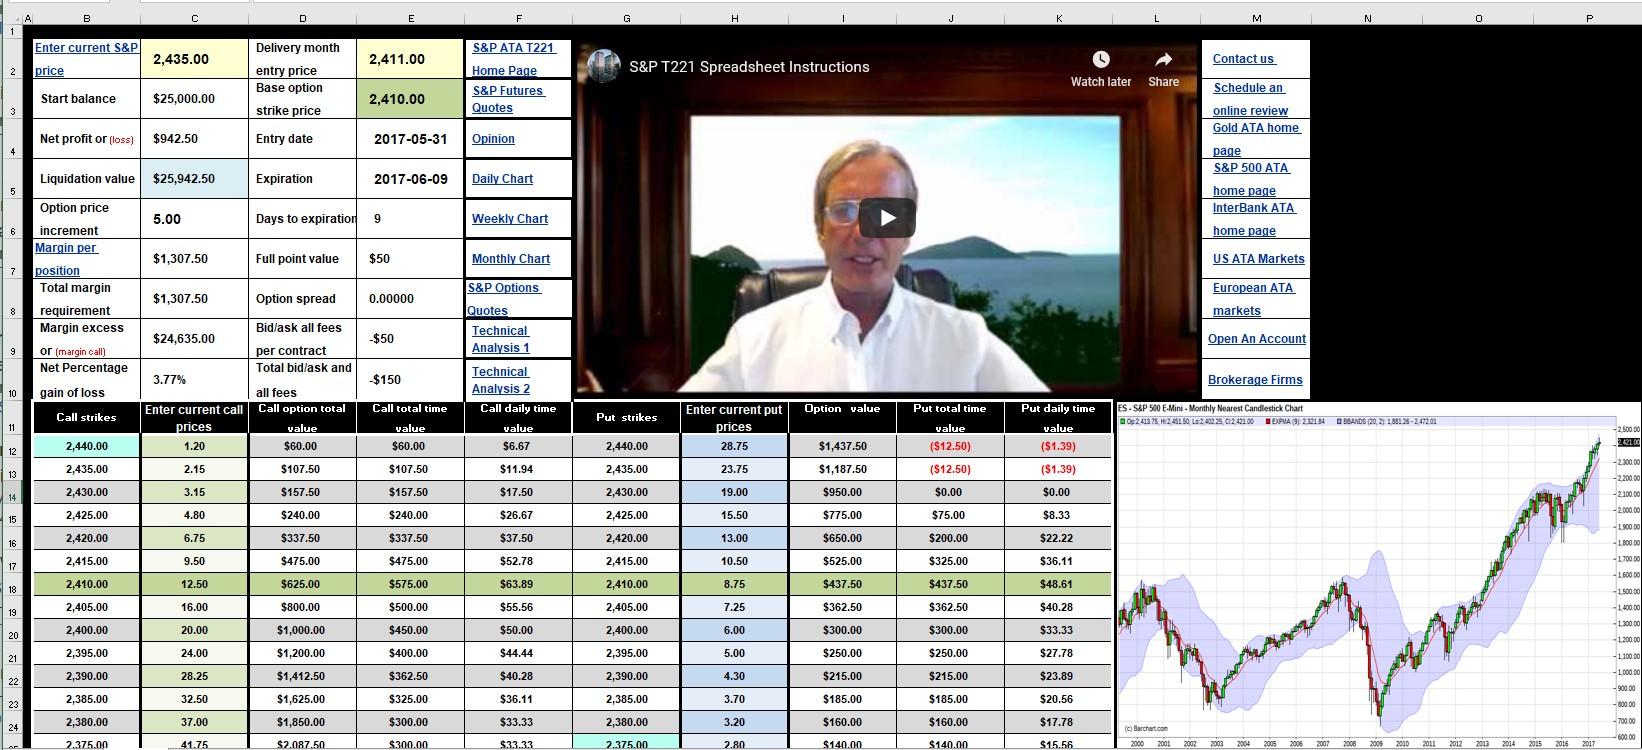Select put price cell 8.75

point(734,584)
